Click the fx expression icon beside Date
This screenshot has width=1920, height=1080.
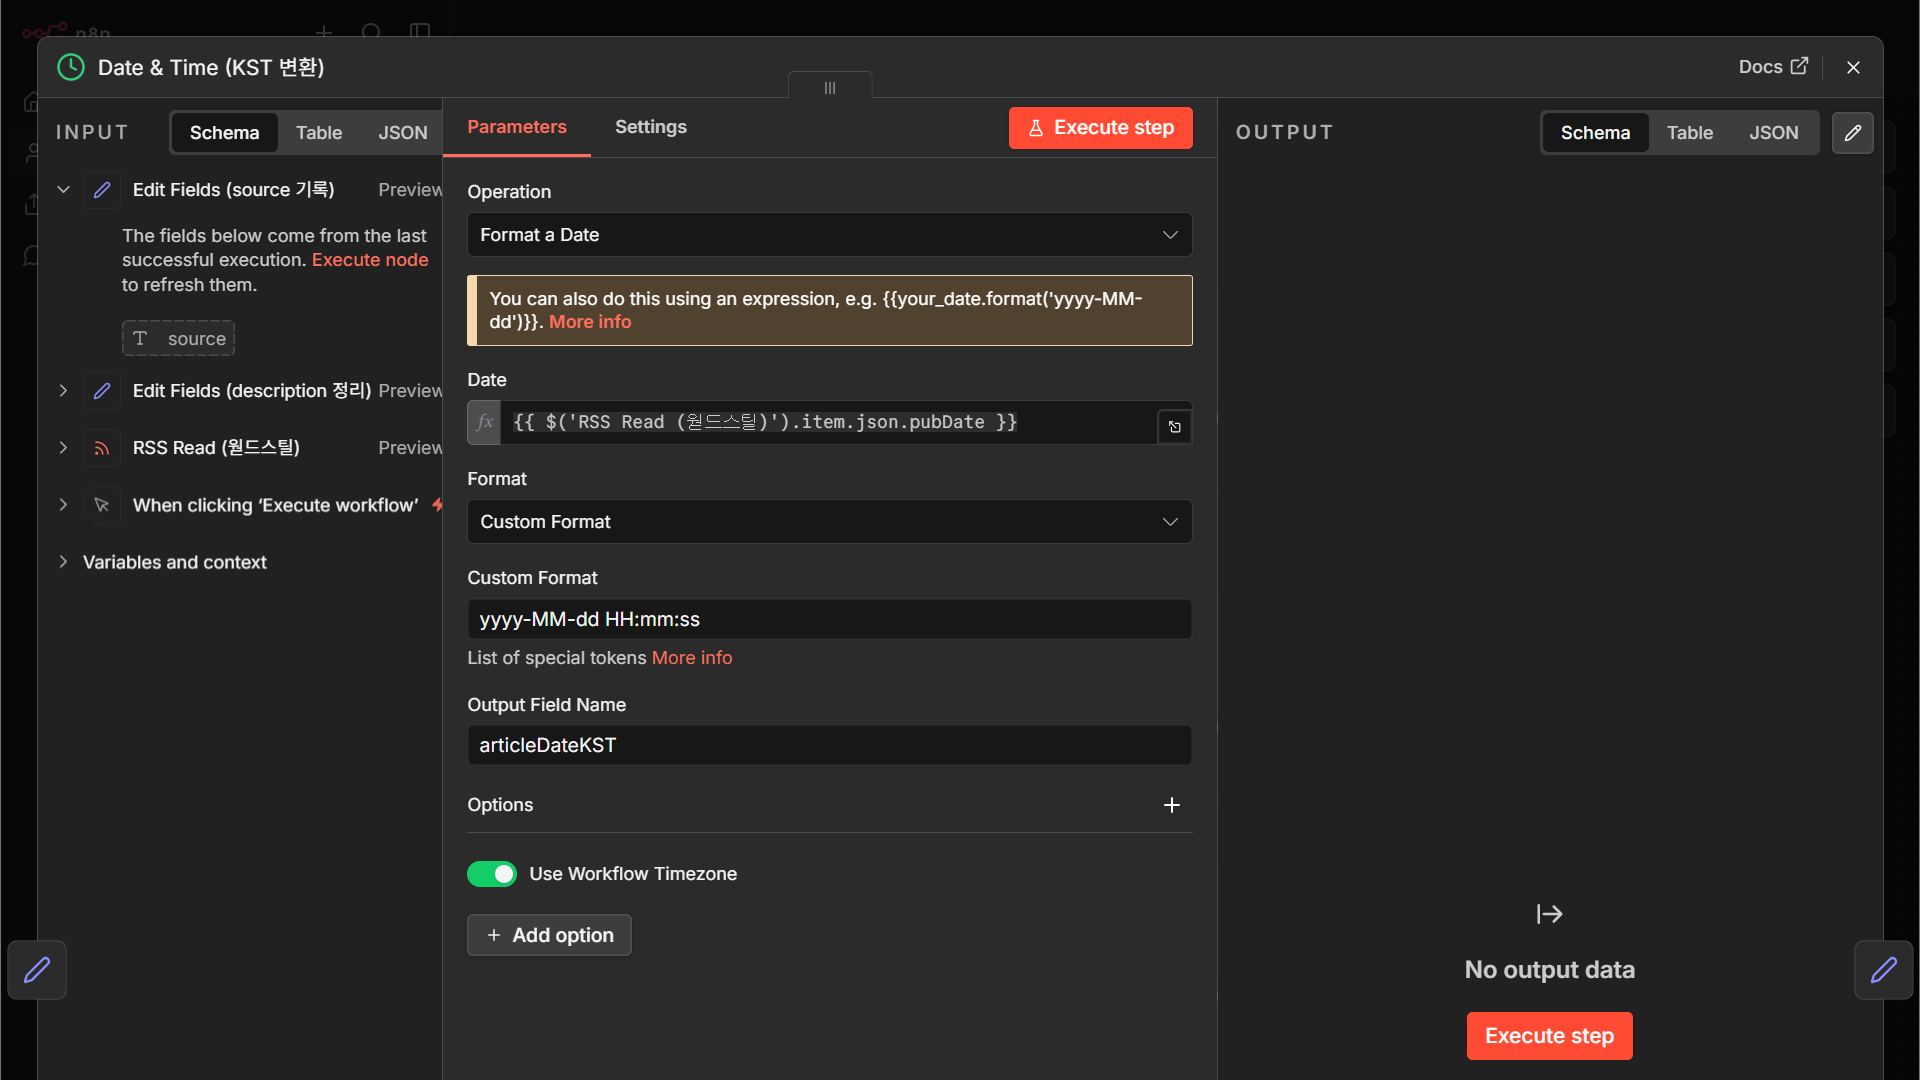pos(485,422)
